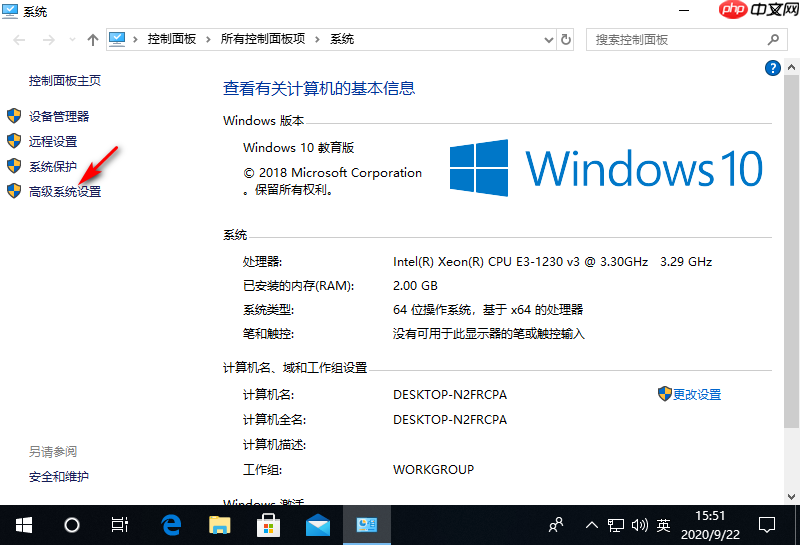Open Remote settings (远程设置)
This screenshot has width=800, height=545.
(53, 141)
